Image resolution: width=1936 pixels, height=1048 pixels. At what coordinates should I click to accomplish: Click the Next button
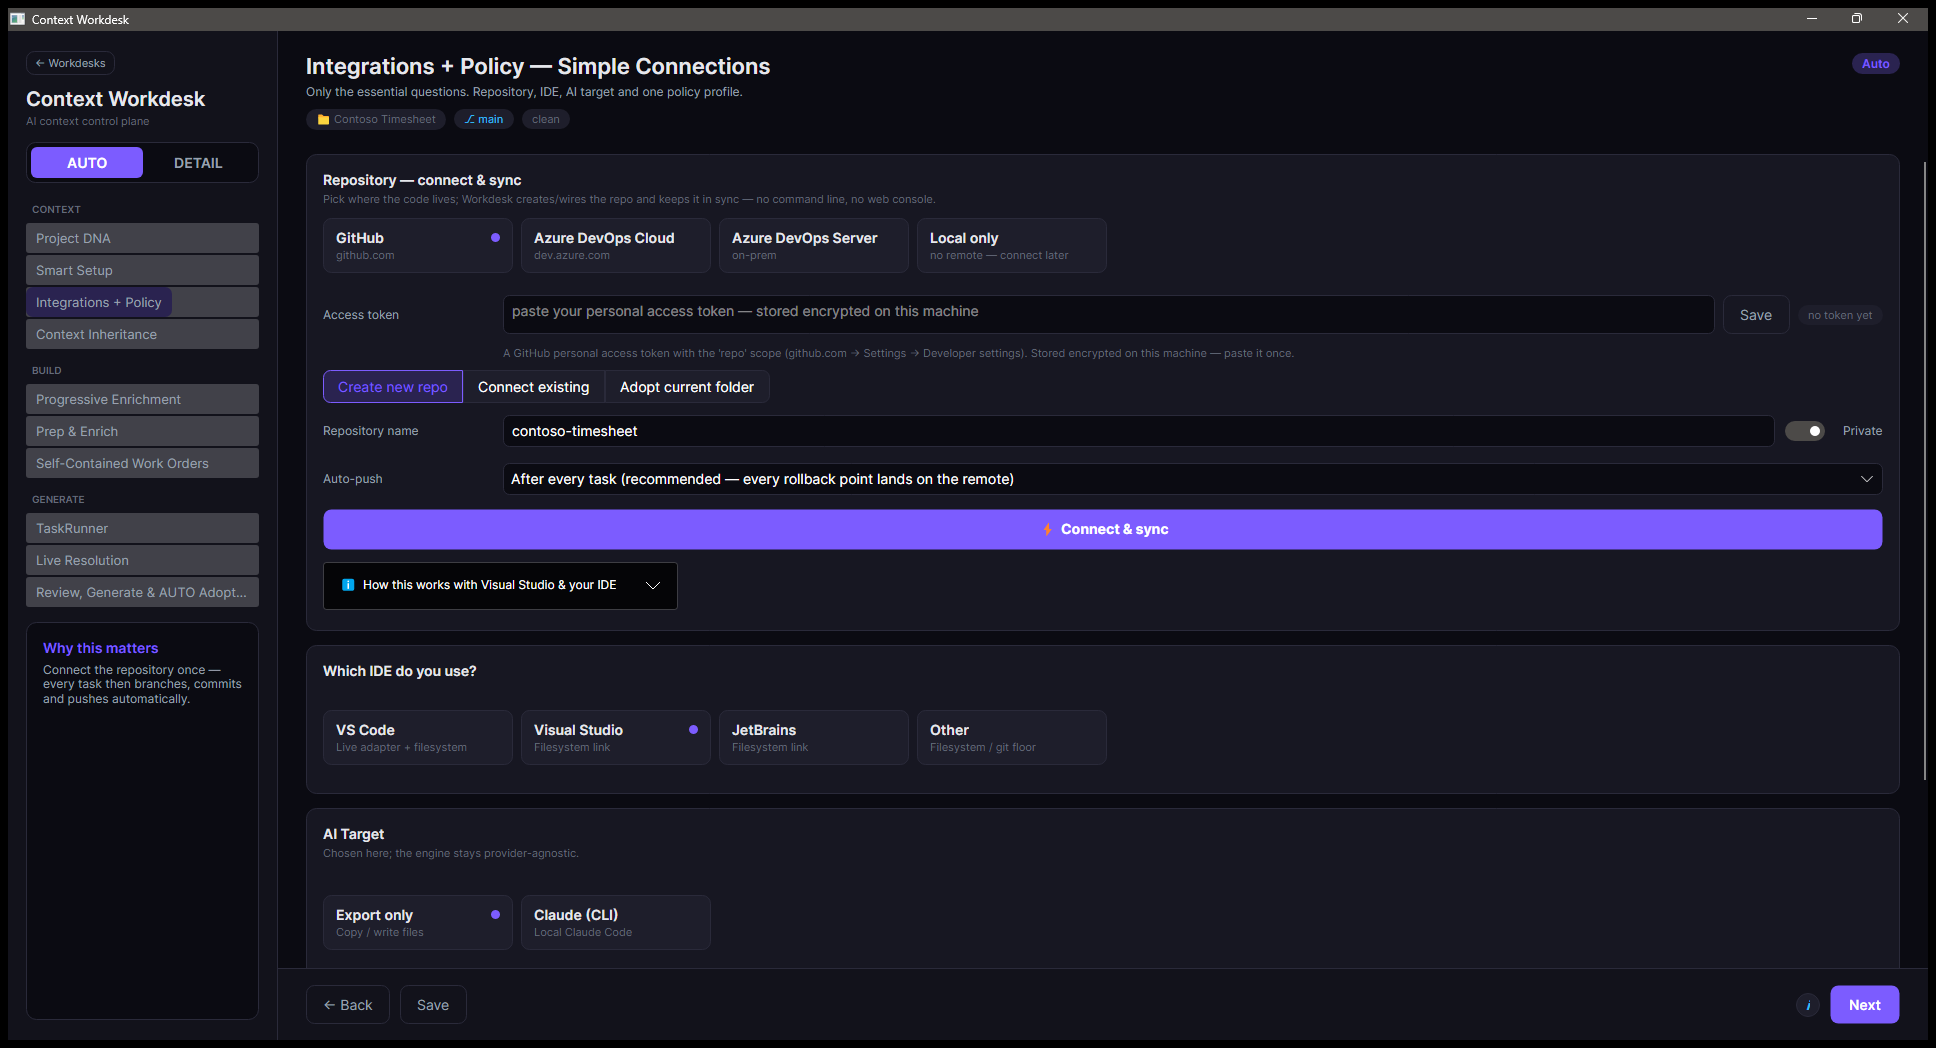click(1864, 1005)
